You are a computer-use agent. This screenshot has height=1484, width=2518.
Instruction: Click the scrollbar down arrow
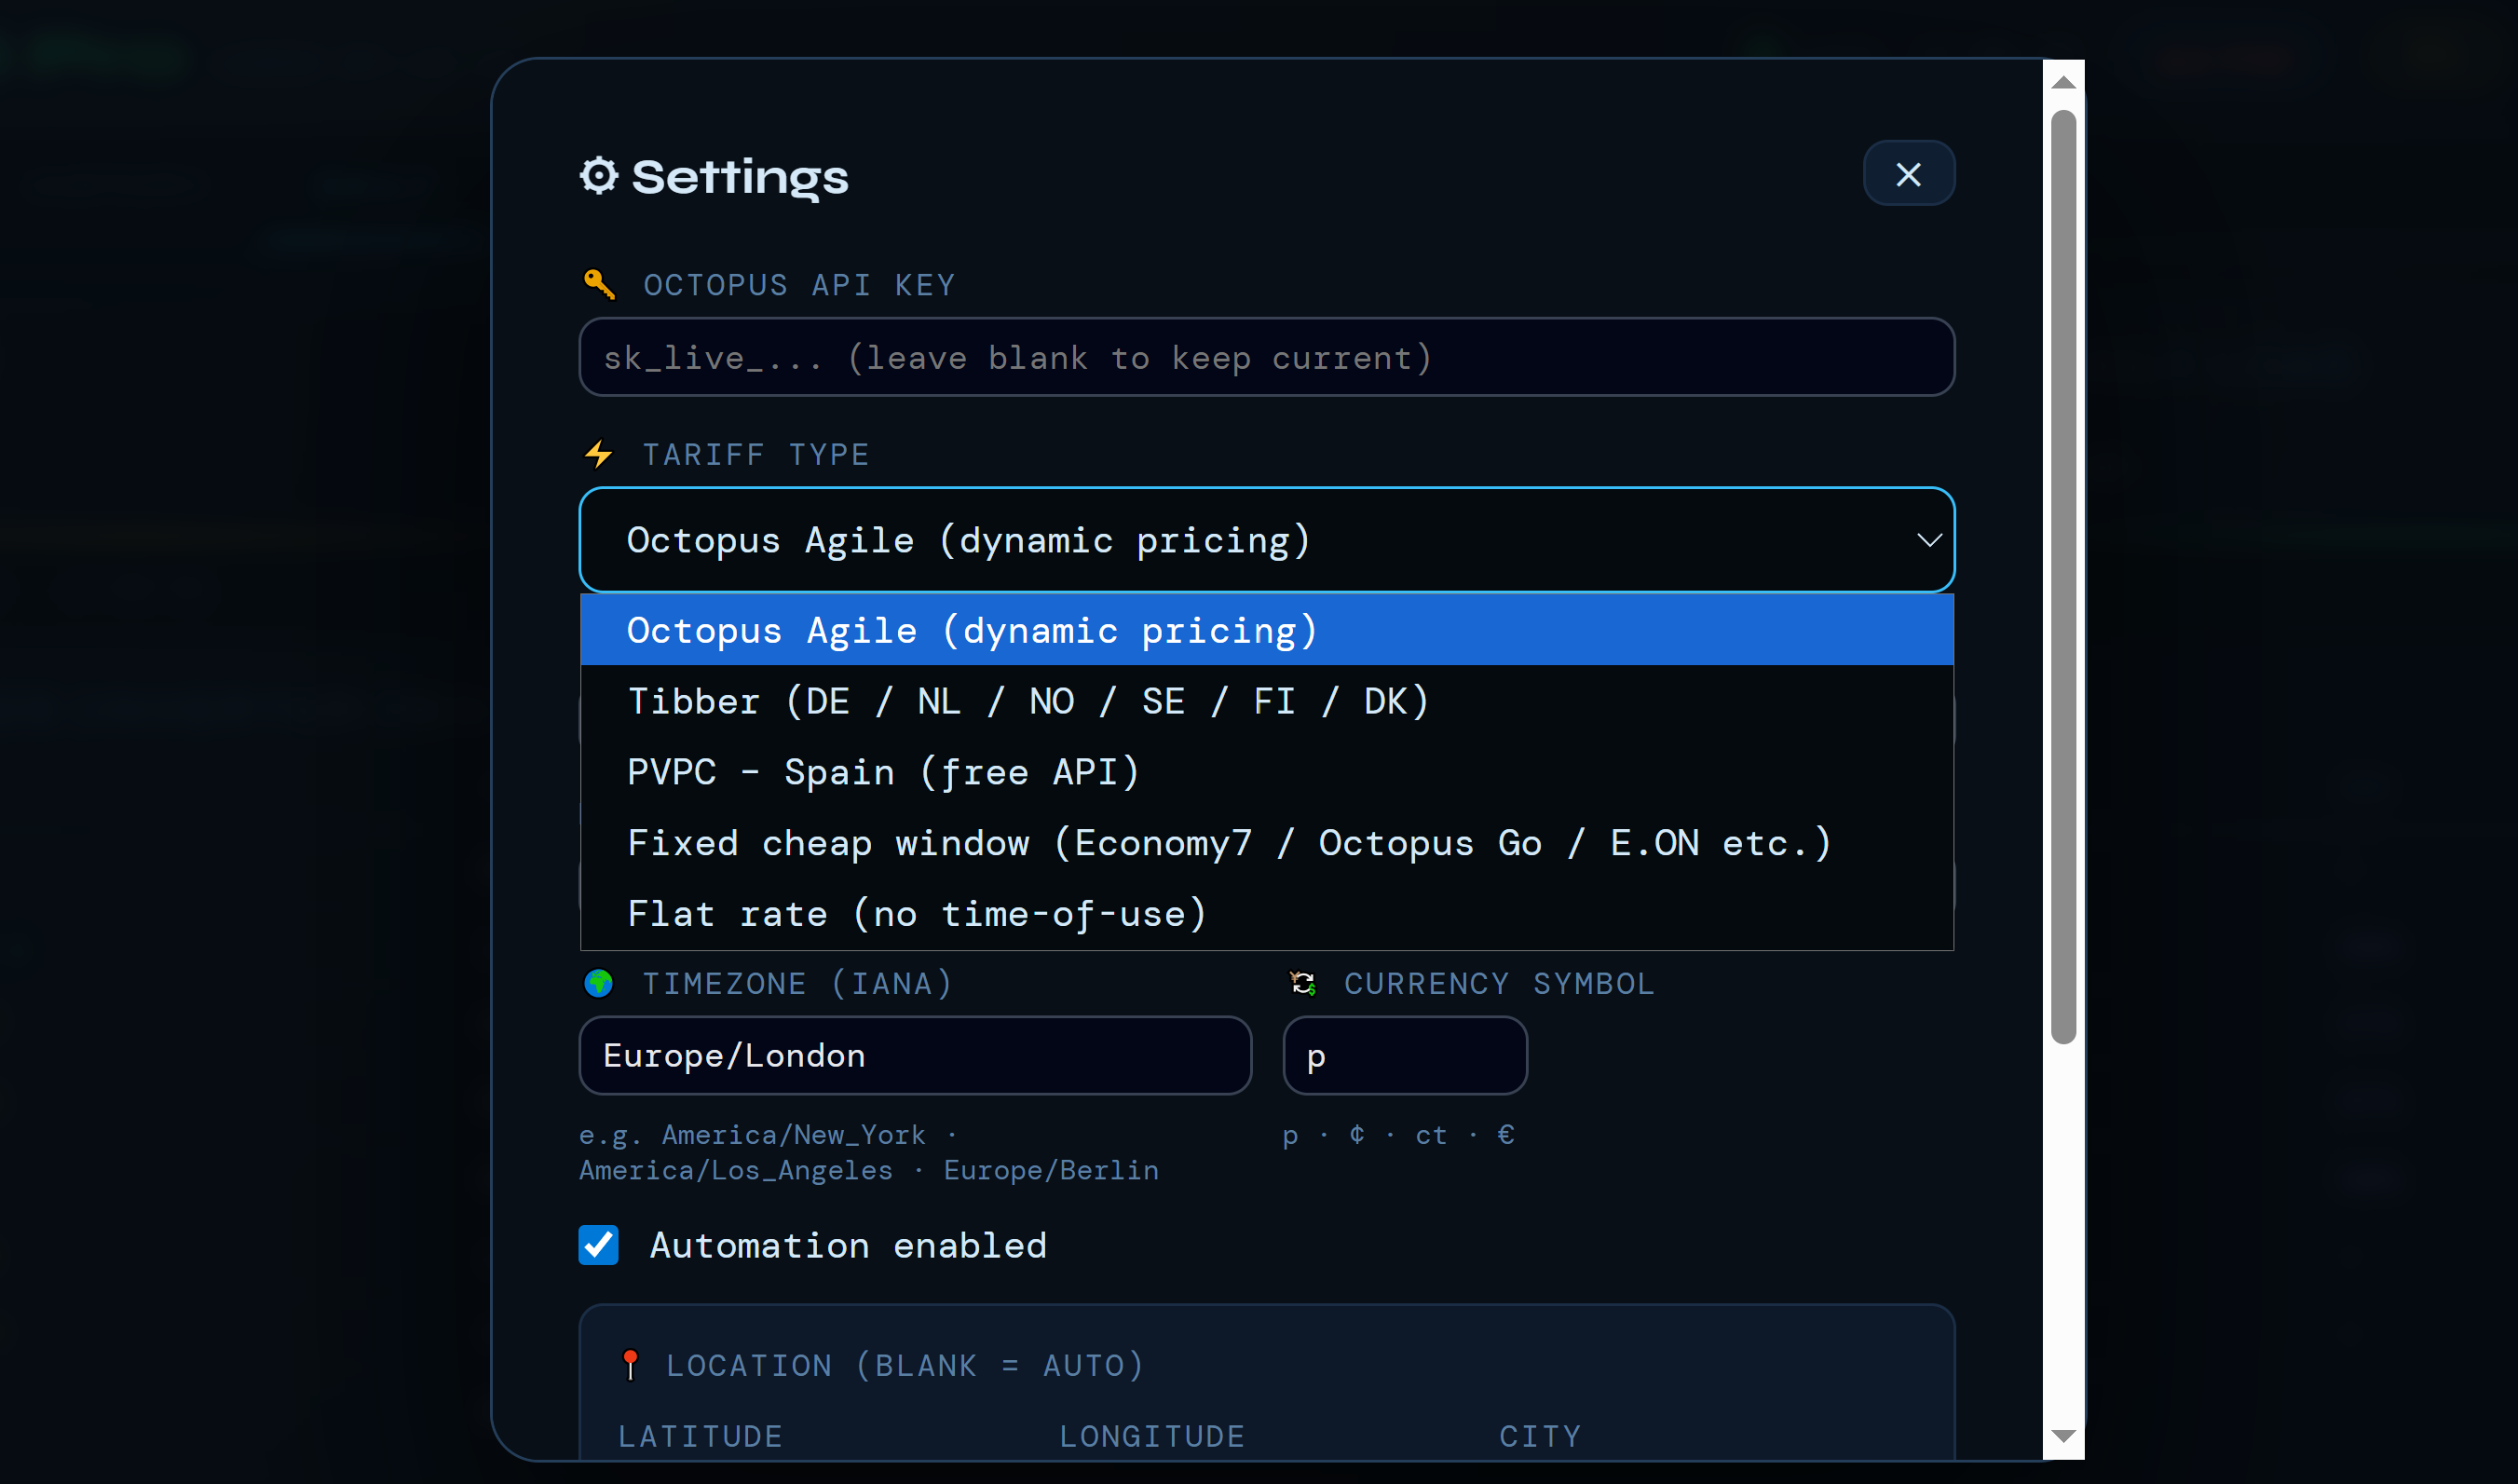click(2063, 1437)
